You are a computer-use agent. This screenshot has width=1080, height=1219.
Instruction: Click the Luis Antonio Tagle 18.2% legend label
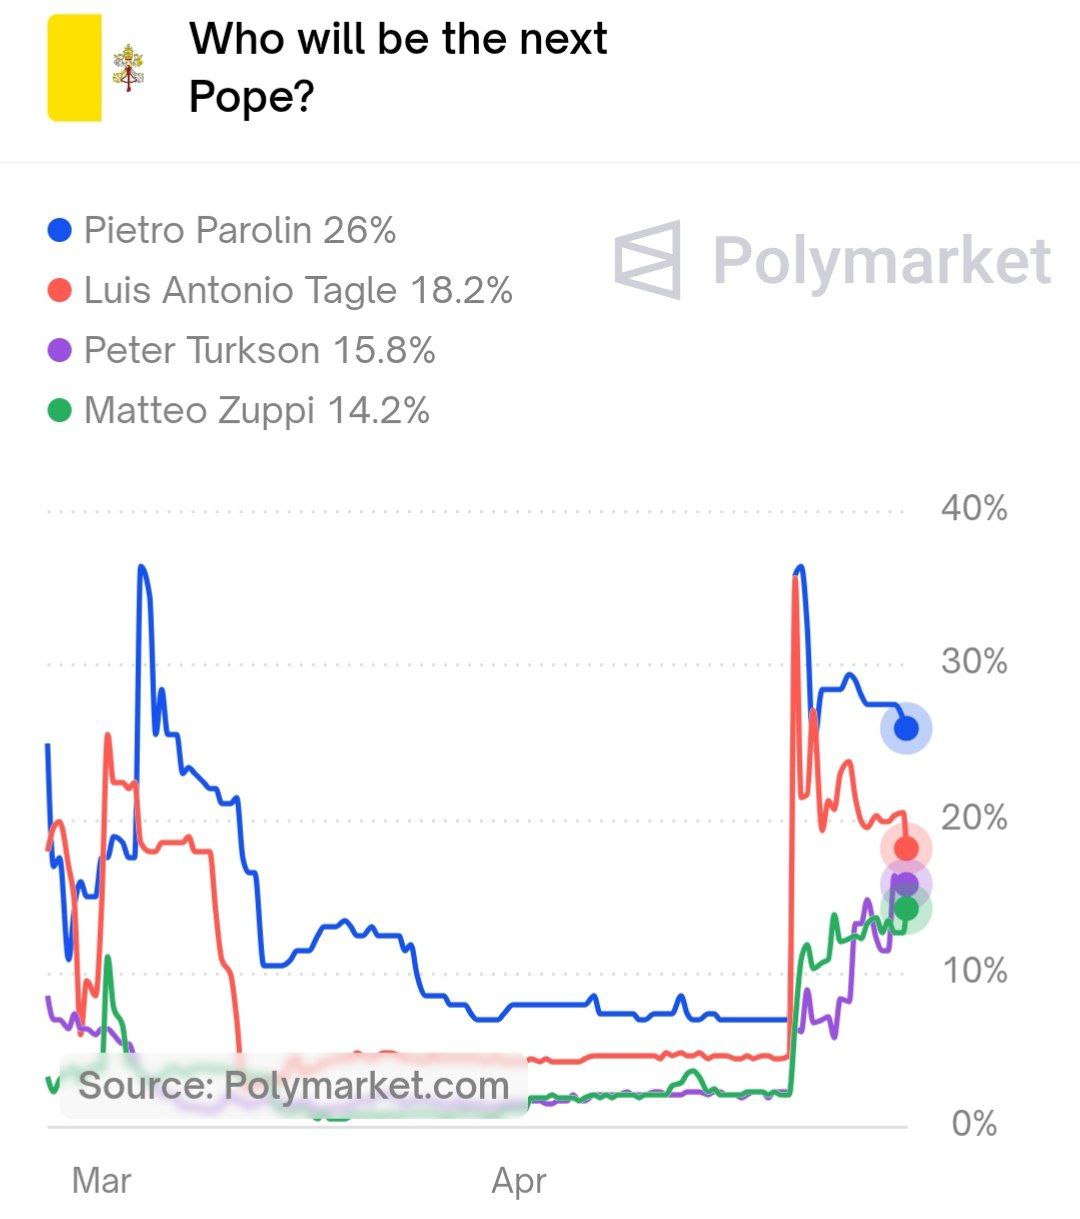pyautogui.click(x=298, y=291)
